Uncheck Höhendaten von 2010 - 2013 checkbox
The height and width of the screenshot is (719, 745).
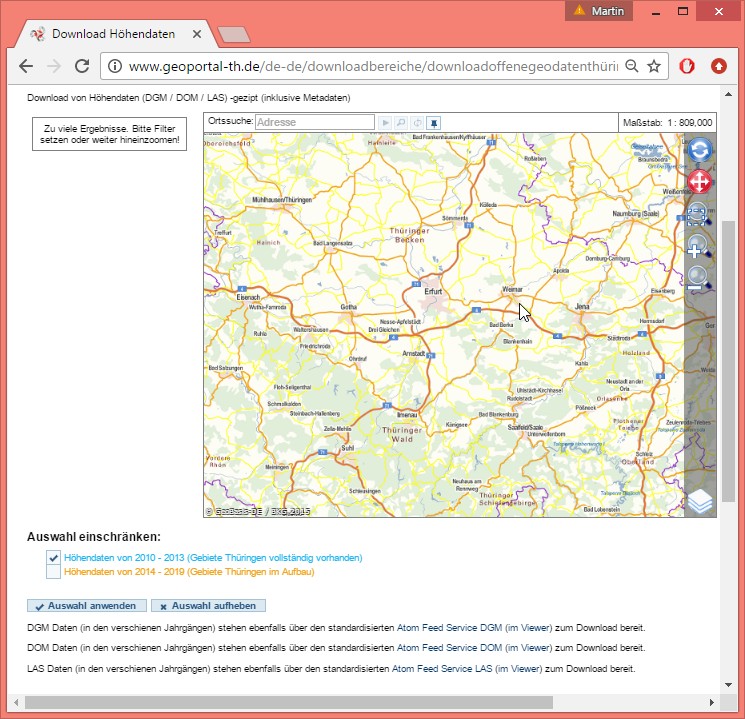point(54,558)
